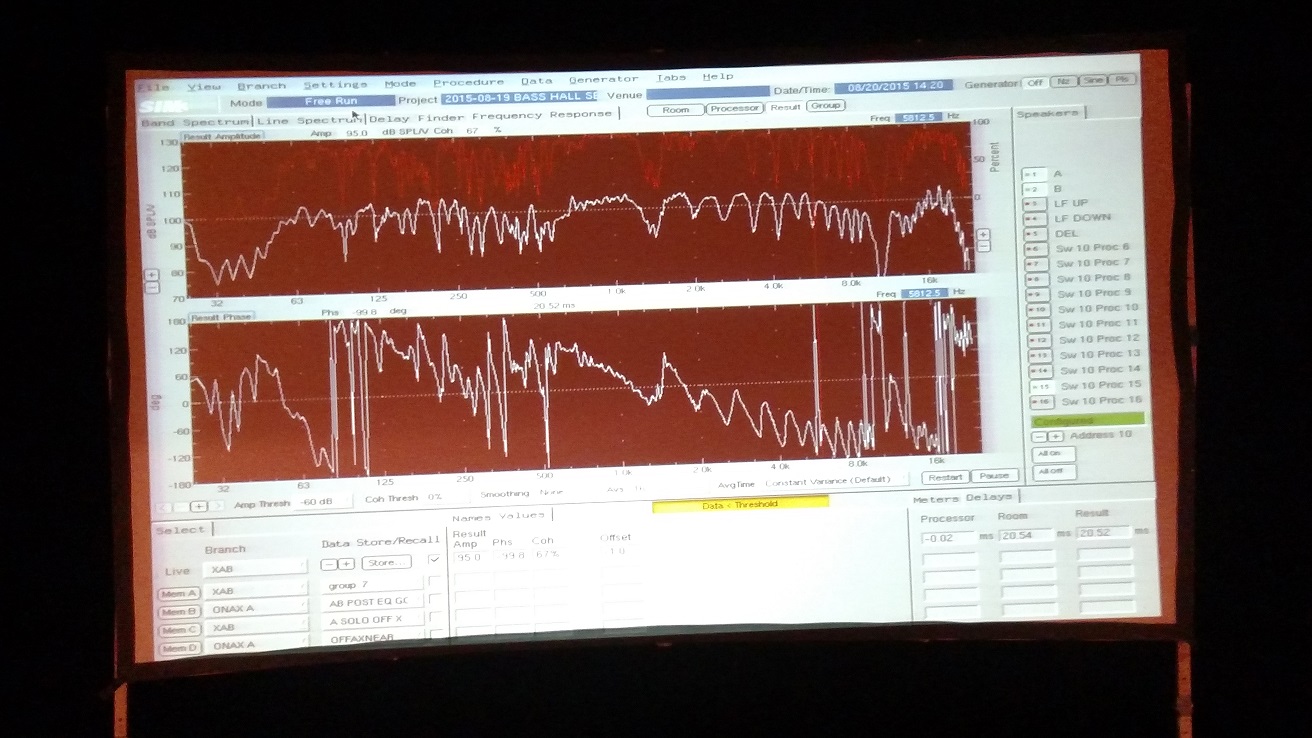Set Generator to Sine
The height and width of the screenshot is (738, 1312).
pos(1093,81)
